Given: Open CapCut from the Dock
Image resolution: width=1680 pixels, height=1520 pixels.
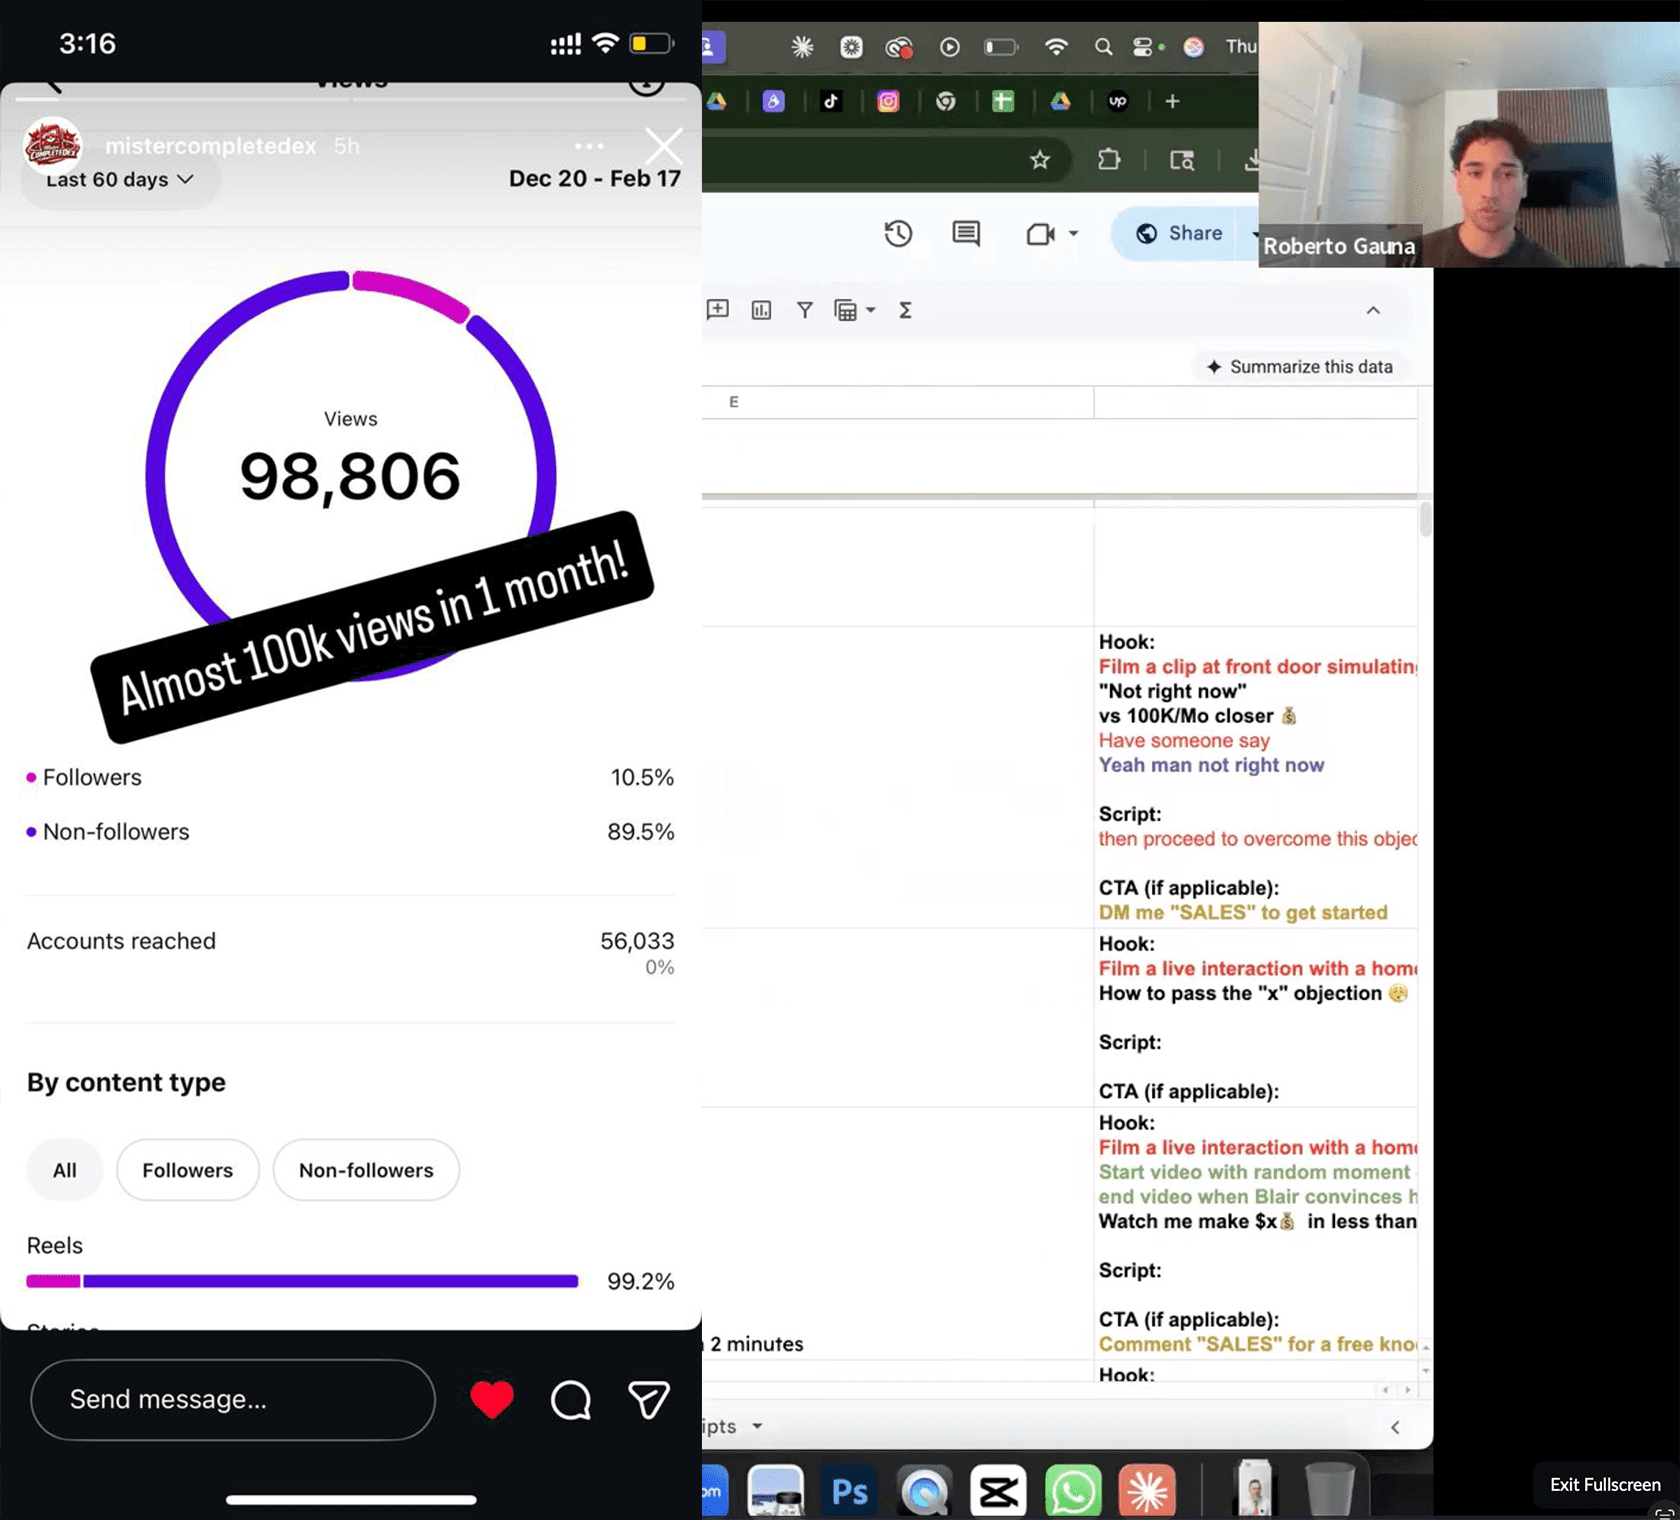Looking at the screenshot, I should 998,1491.
